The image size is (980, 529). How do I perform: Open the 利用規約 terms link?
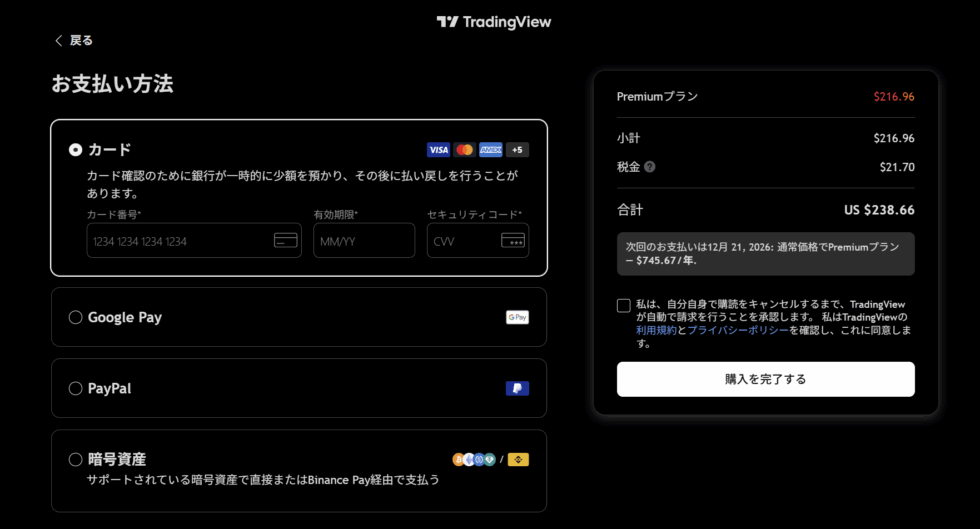tap(655, 329)
